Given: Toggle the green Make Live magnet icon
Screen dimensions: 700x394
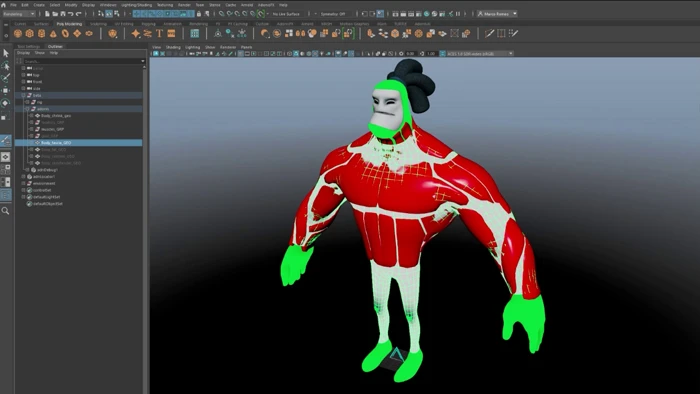Looking at the screenshot, I should coord(261,14).
